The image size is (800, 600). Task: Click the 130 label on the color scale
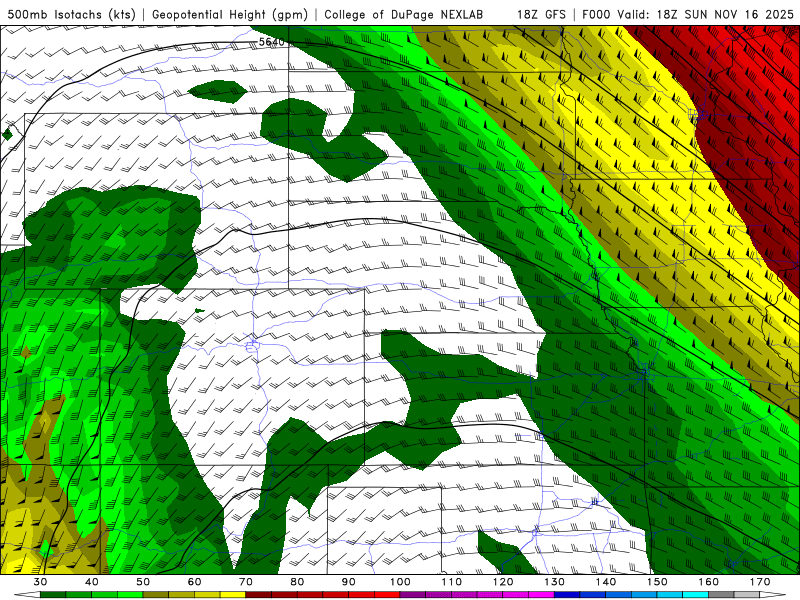pyautogui.click(x=555, y=582)
